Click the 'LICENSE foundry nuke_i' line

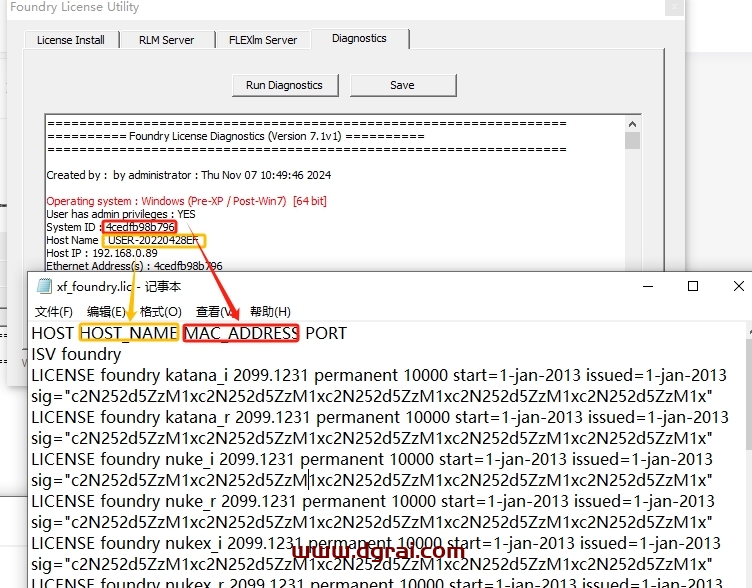372,459
